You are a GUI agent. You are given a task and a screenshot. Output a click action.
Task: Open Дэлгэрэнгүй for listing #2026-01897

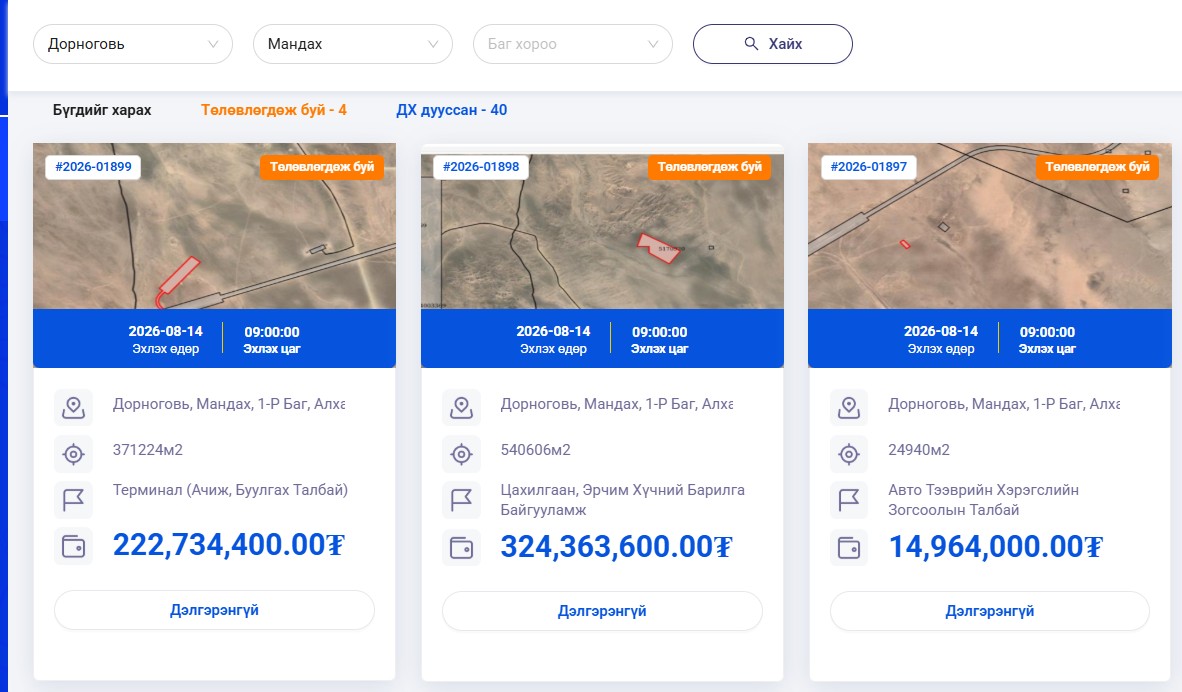tap(990, 611)
